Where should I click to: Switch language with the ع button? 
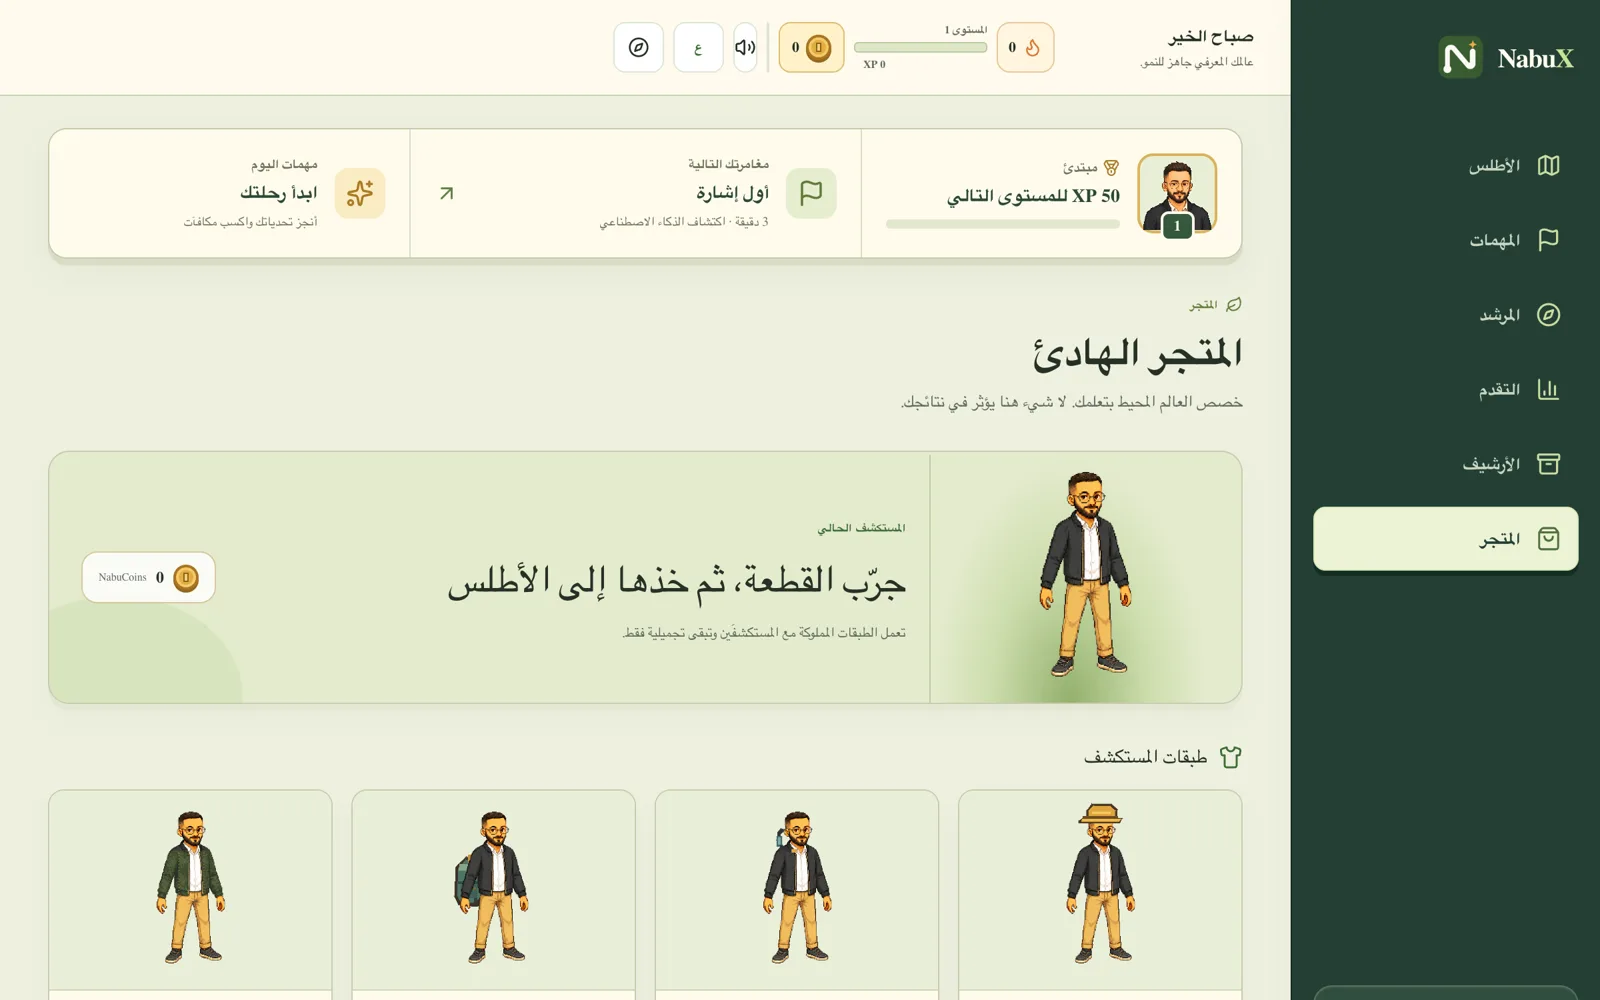click(698, 47)
